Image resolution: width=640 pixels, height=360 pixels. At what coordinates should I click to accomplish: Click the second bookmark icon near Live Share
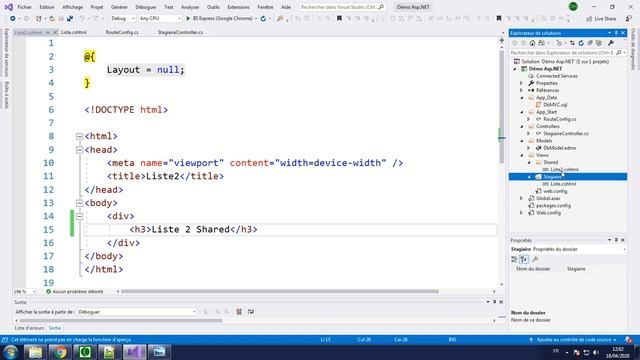[x=499, y=18]
